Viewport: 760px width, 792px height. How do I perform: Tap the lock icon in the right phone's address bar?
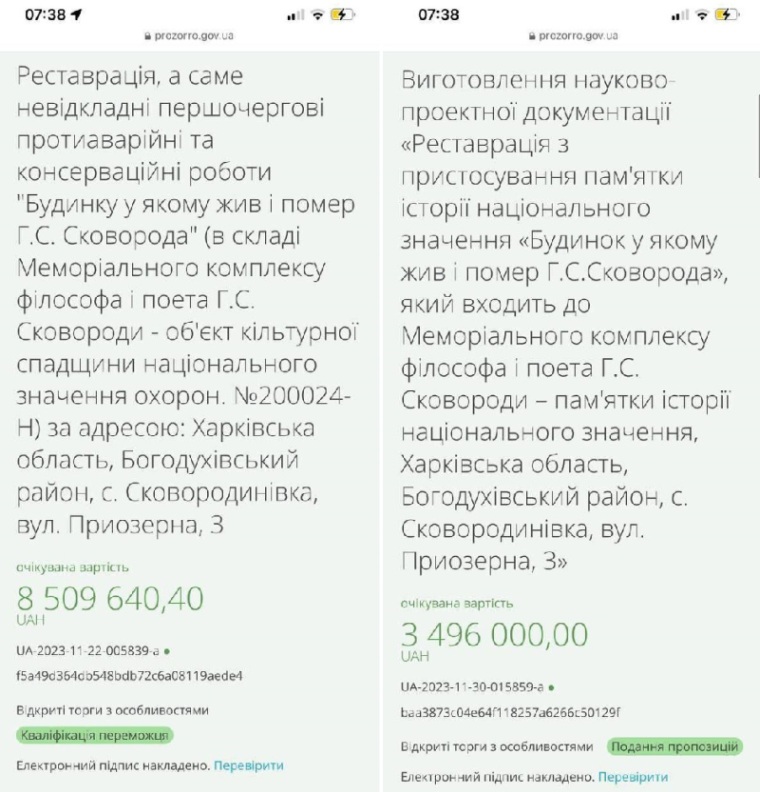click(532, 36)
